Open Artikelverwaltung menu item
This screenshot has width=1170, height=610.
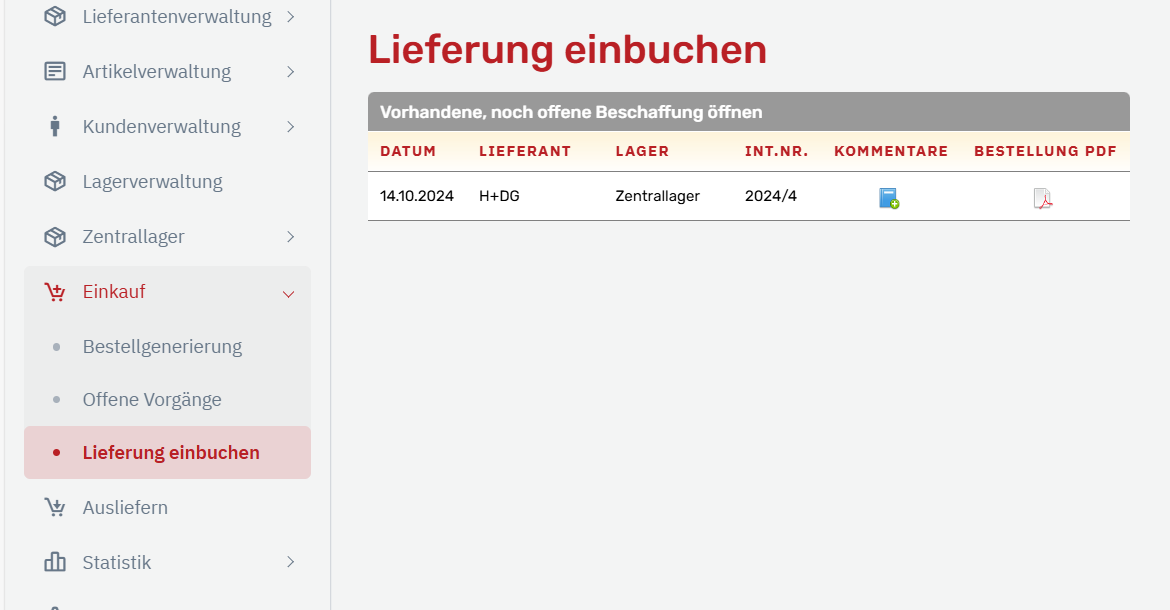point(157,72)
